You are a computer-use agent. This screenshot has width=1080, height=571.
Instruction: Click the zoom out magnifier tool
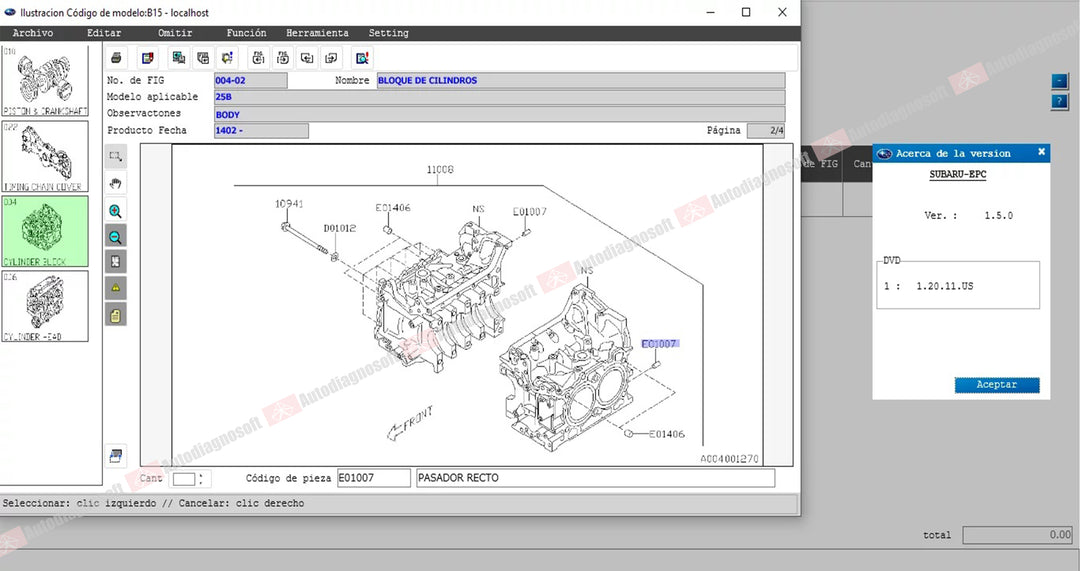pos(116,237)
